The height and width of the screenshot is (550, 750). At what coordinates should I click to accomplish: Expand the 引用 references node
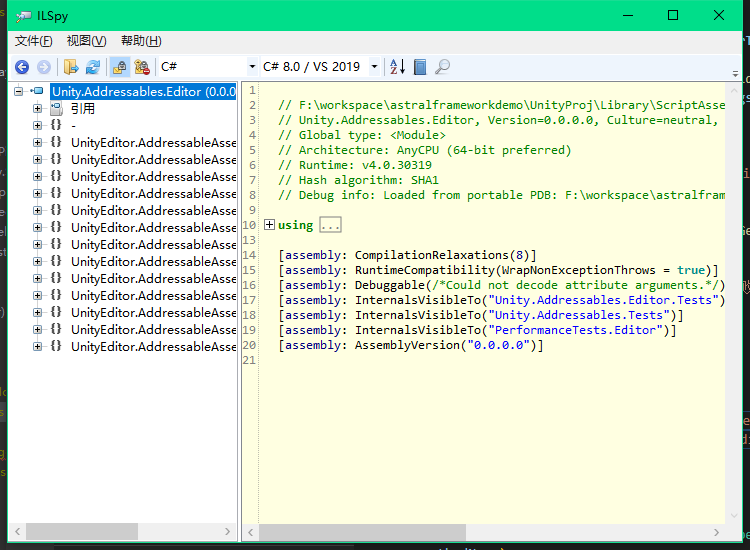[x=37, y=109]
